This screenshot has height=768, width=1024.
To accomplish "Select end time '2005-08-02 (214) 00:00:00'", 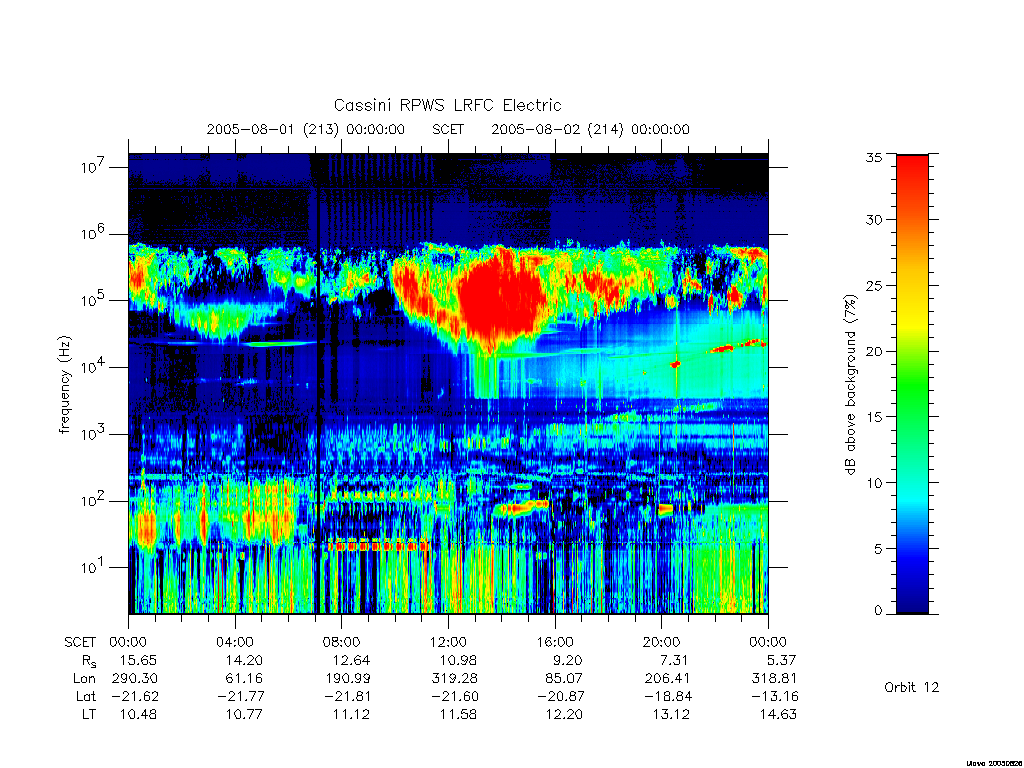I will click(590, 129).
